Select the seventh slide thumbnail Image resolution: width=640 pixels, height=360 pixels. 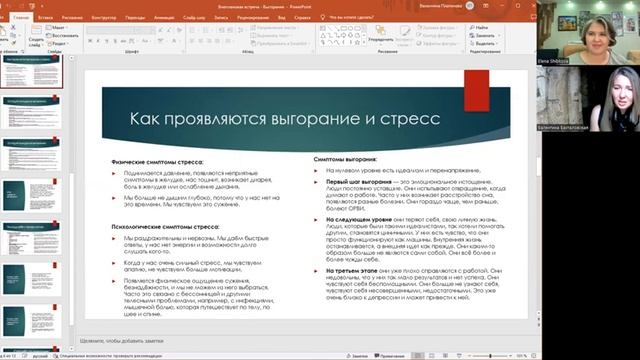[32, 321]
